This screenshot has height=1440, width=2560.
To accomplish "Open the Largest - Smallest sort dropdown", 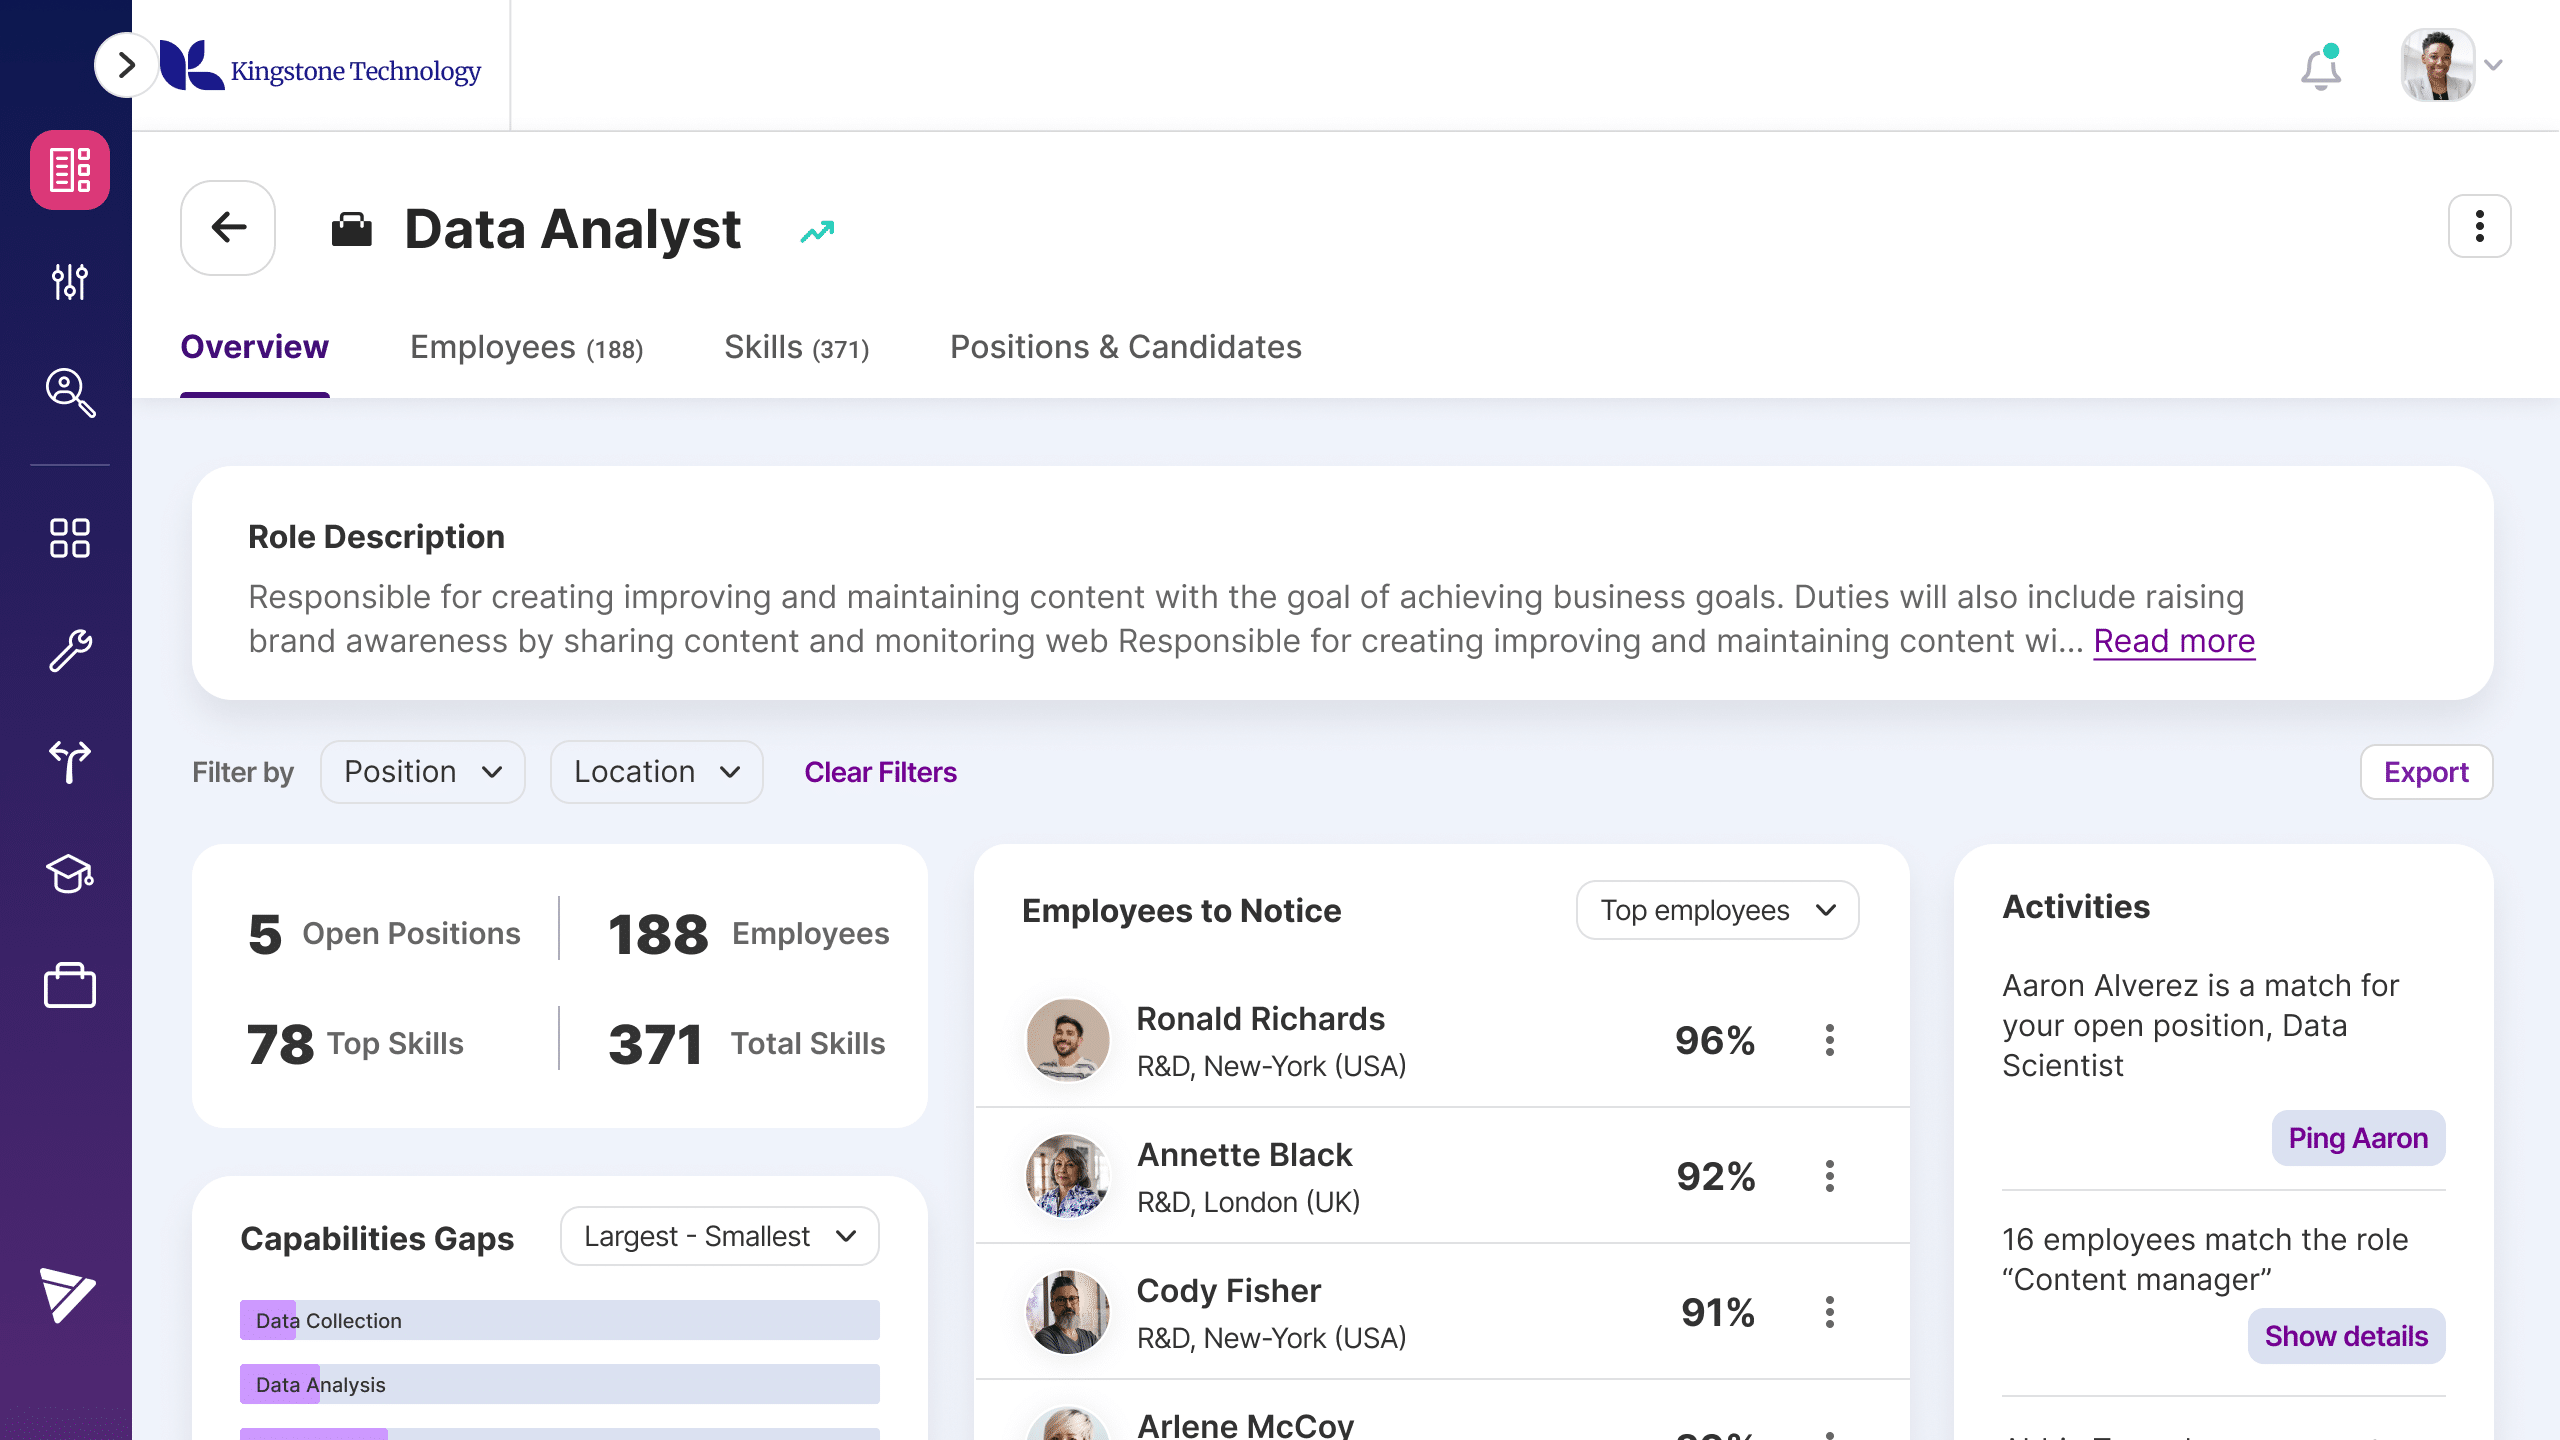I will point(720,1236).
